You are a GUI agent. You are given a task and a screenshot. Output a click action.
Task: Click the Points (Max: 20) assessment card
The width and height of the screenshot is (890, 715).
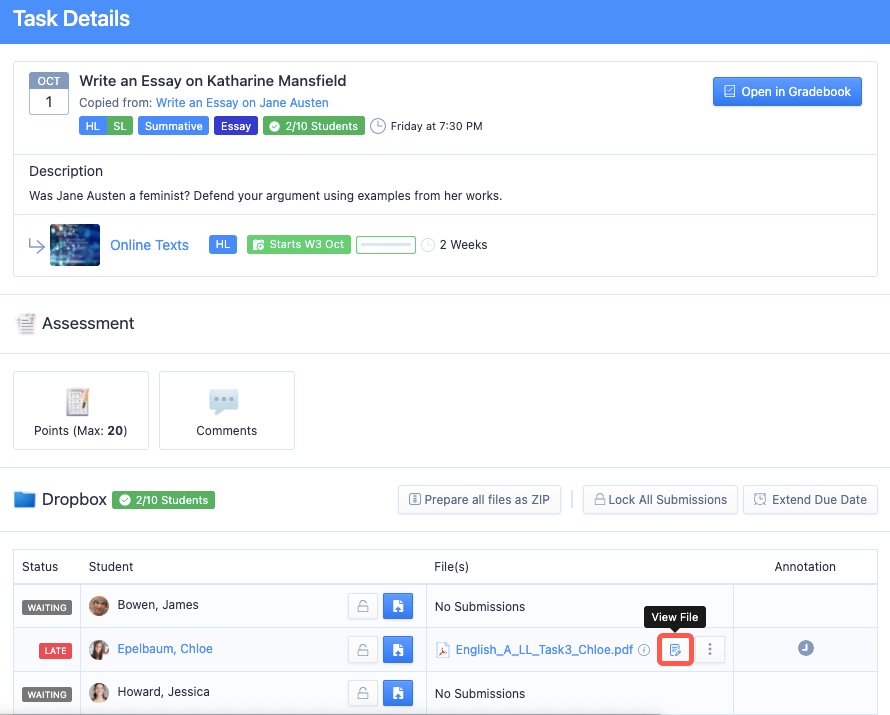click(x=81, y=410)
